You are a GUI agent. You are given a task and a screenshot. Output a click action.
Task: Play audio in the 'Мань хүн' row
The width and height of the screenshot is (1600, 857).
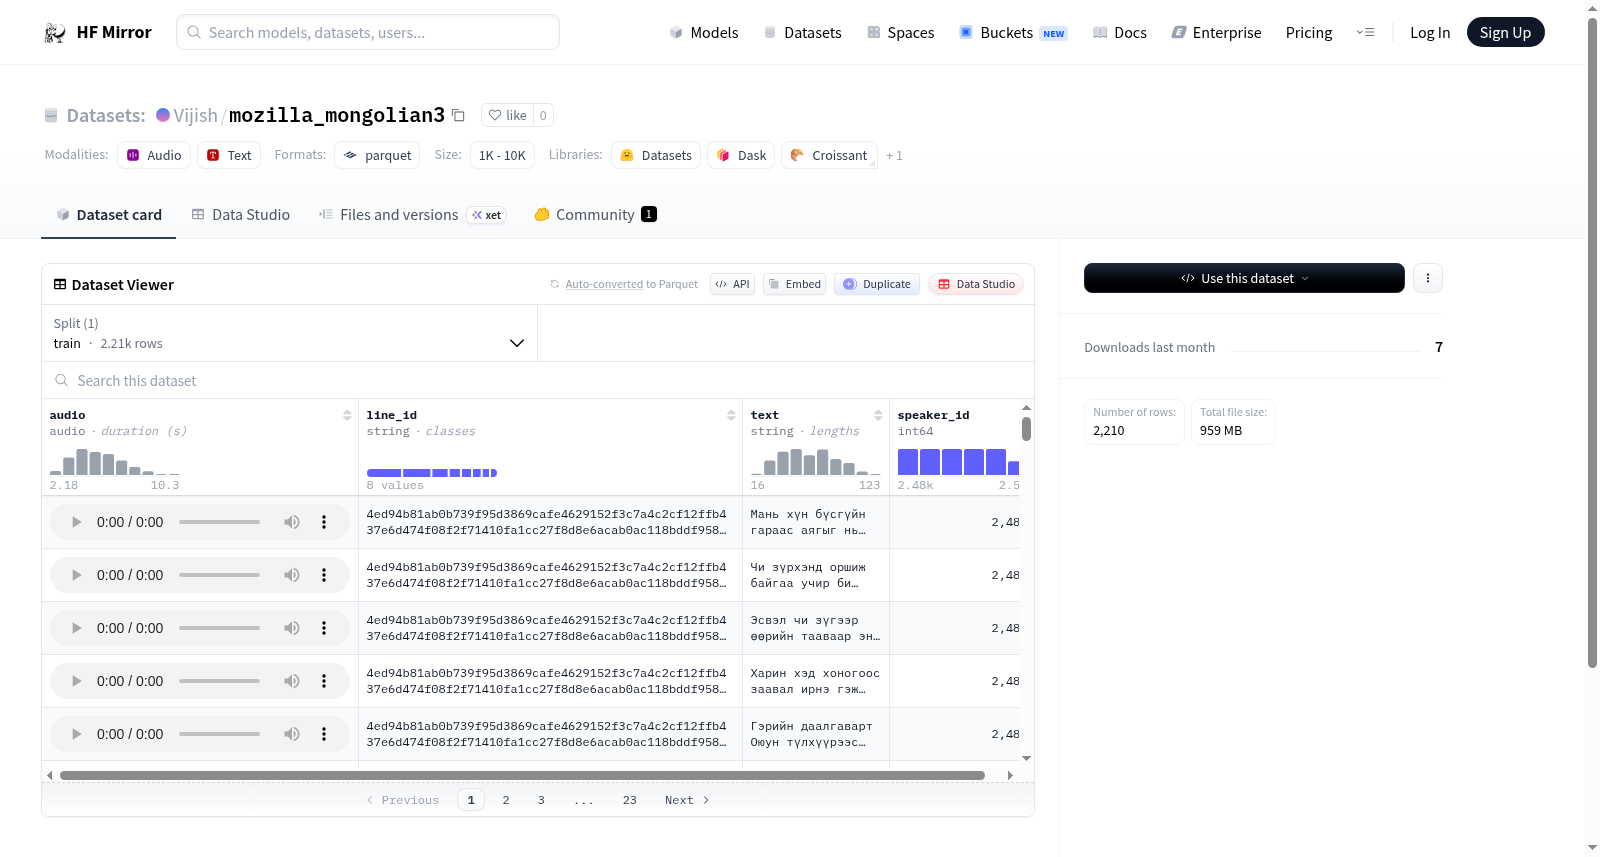[x=76, y=522]
